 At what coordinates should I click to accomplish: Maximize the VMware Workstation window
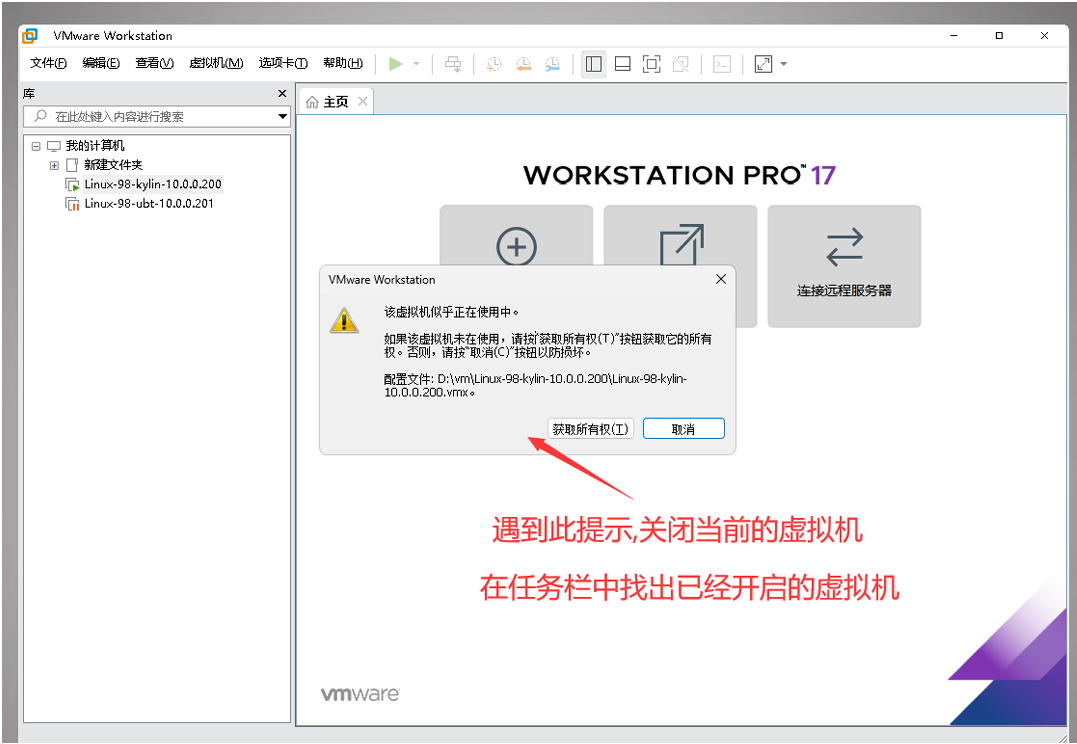999,36
